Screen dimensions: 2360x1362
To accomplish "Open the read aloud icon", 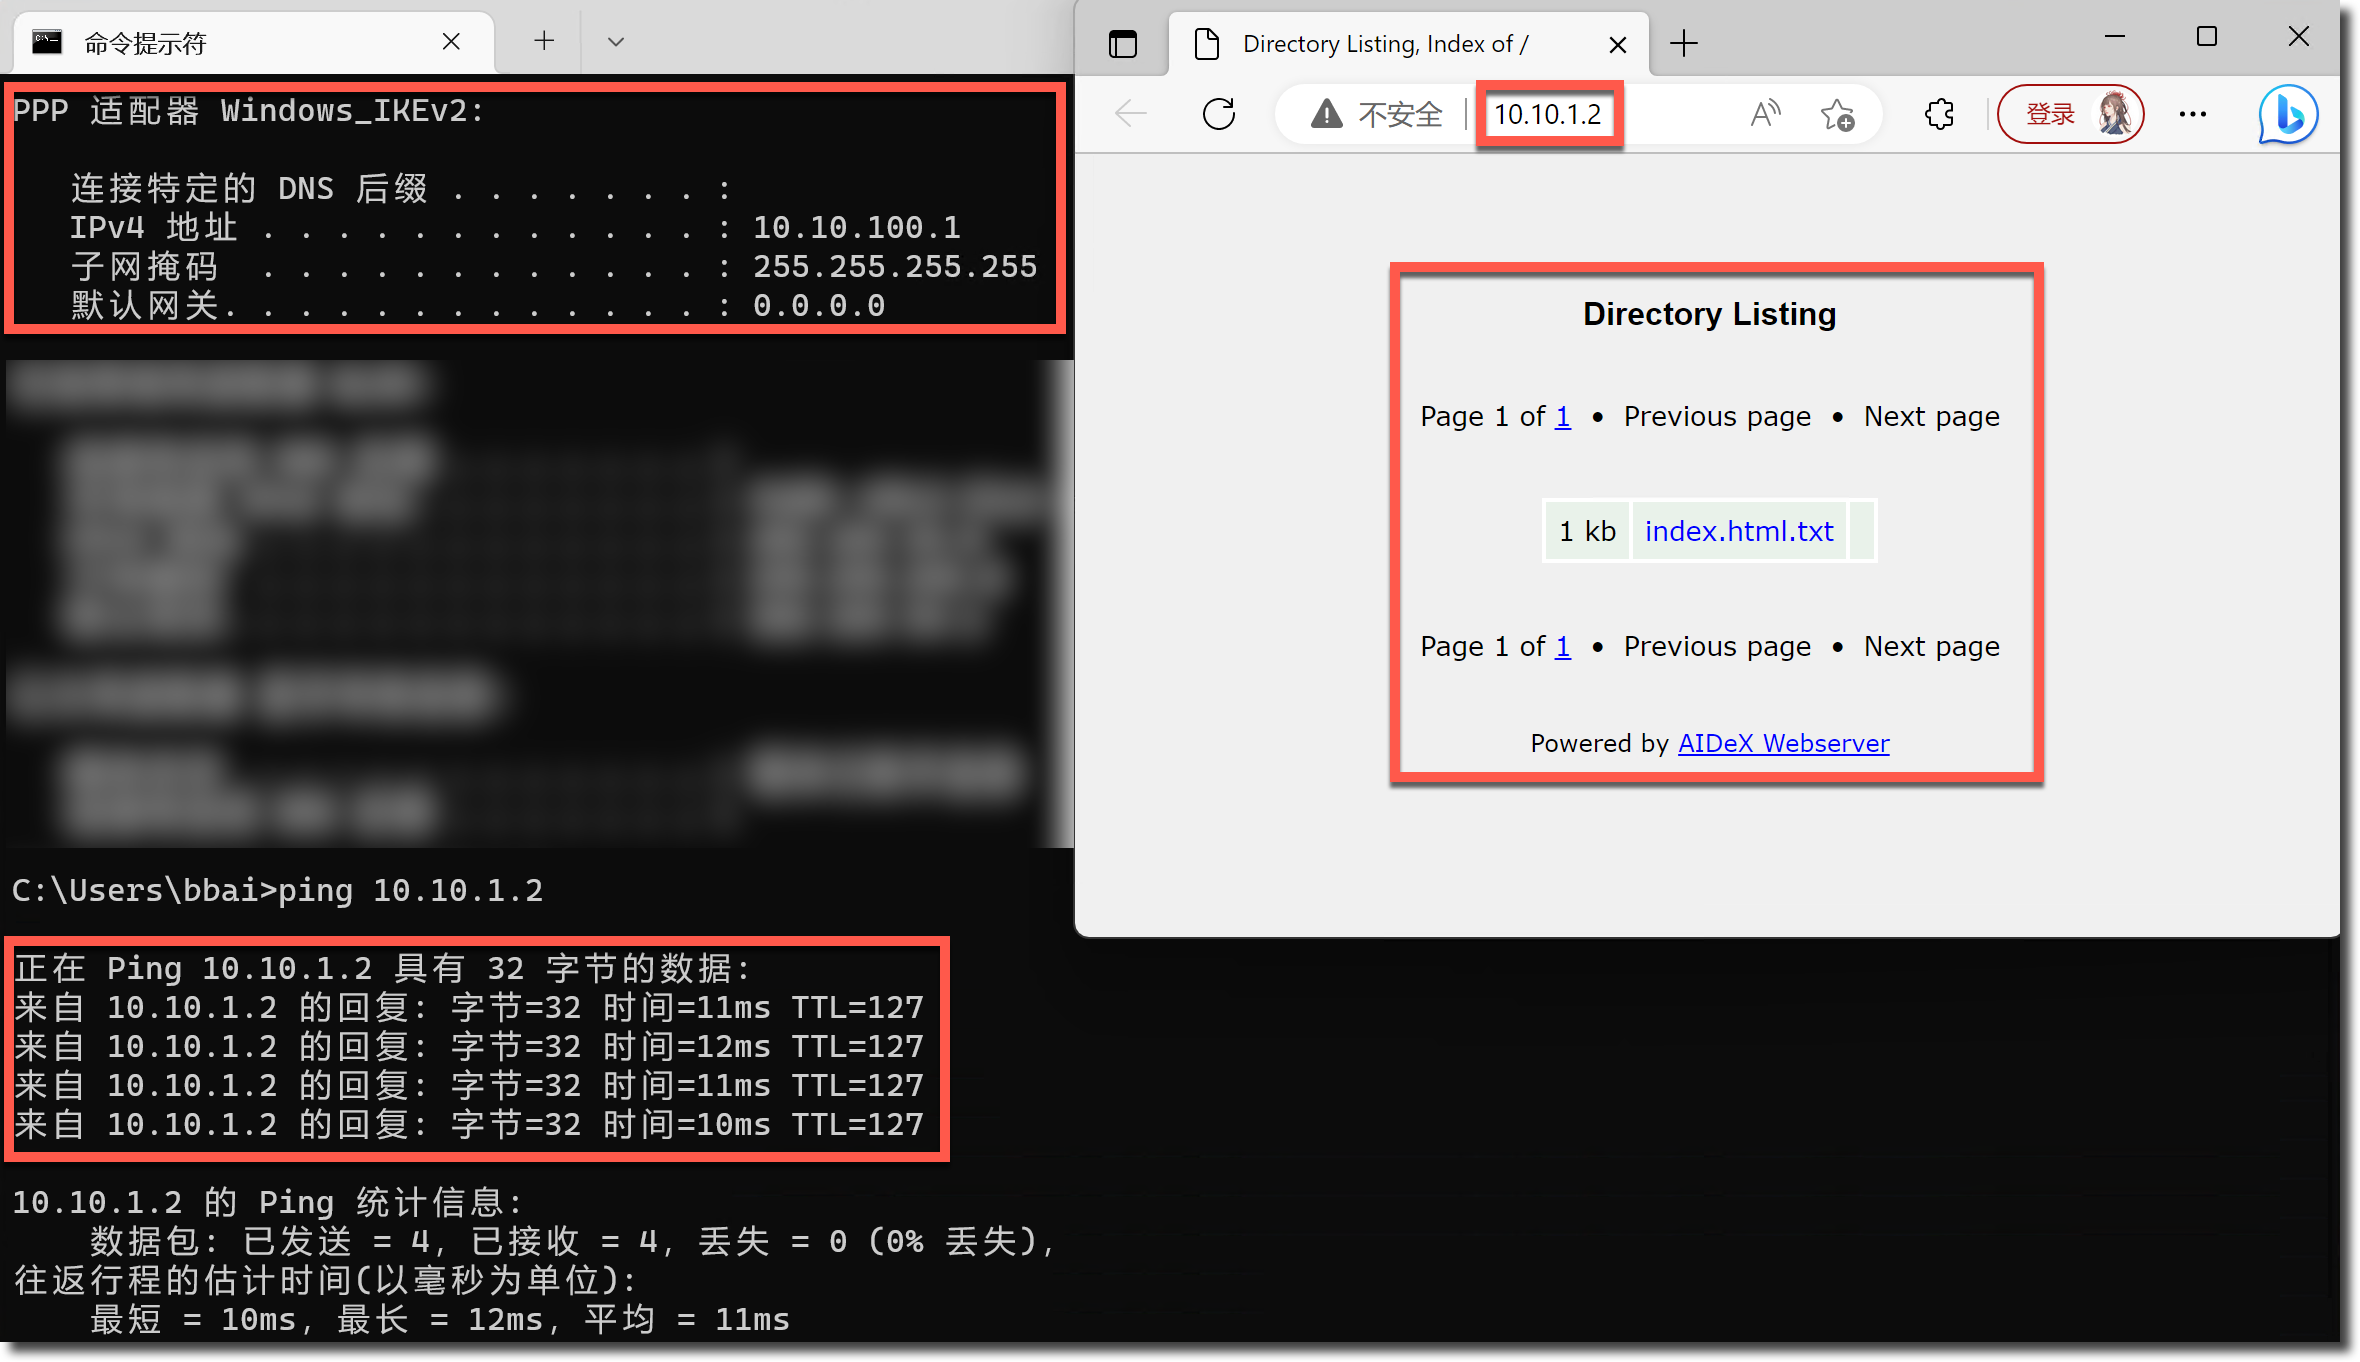I will (1765, 114).
